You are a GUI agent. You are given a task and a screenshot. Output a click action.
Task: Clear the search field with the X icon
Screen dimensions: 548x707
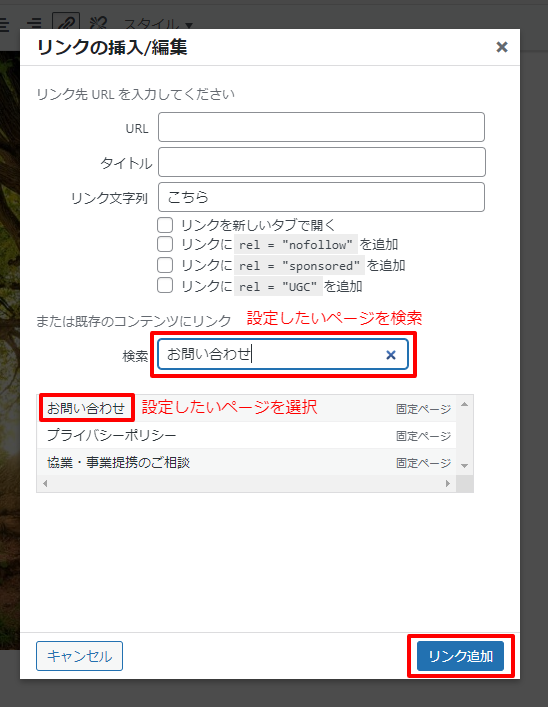coord(391,355)
